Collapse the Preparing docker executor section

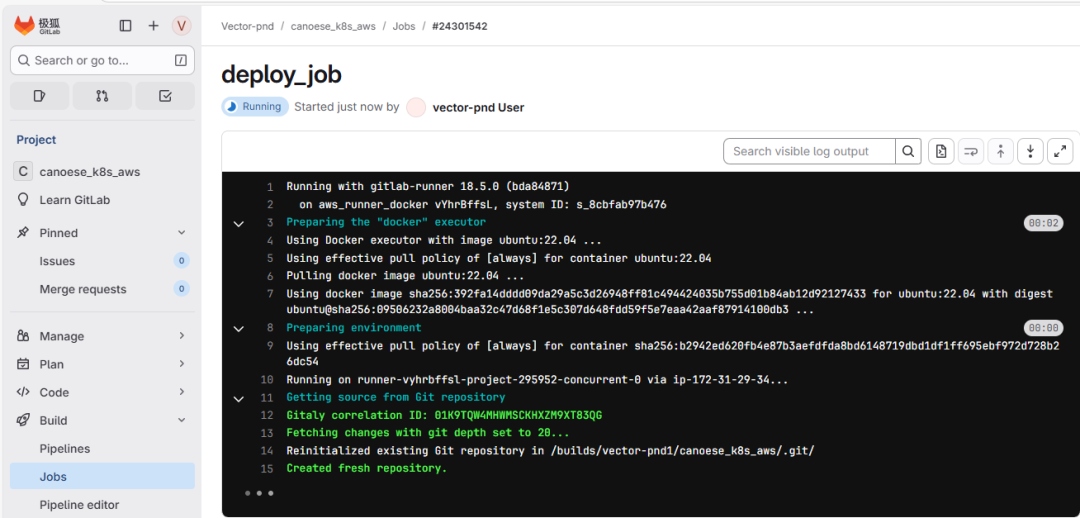tap(238, 223)
